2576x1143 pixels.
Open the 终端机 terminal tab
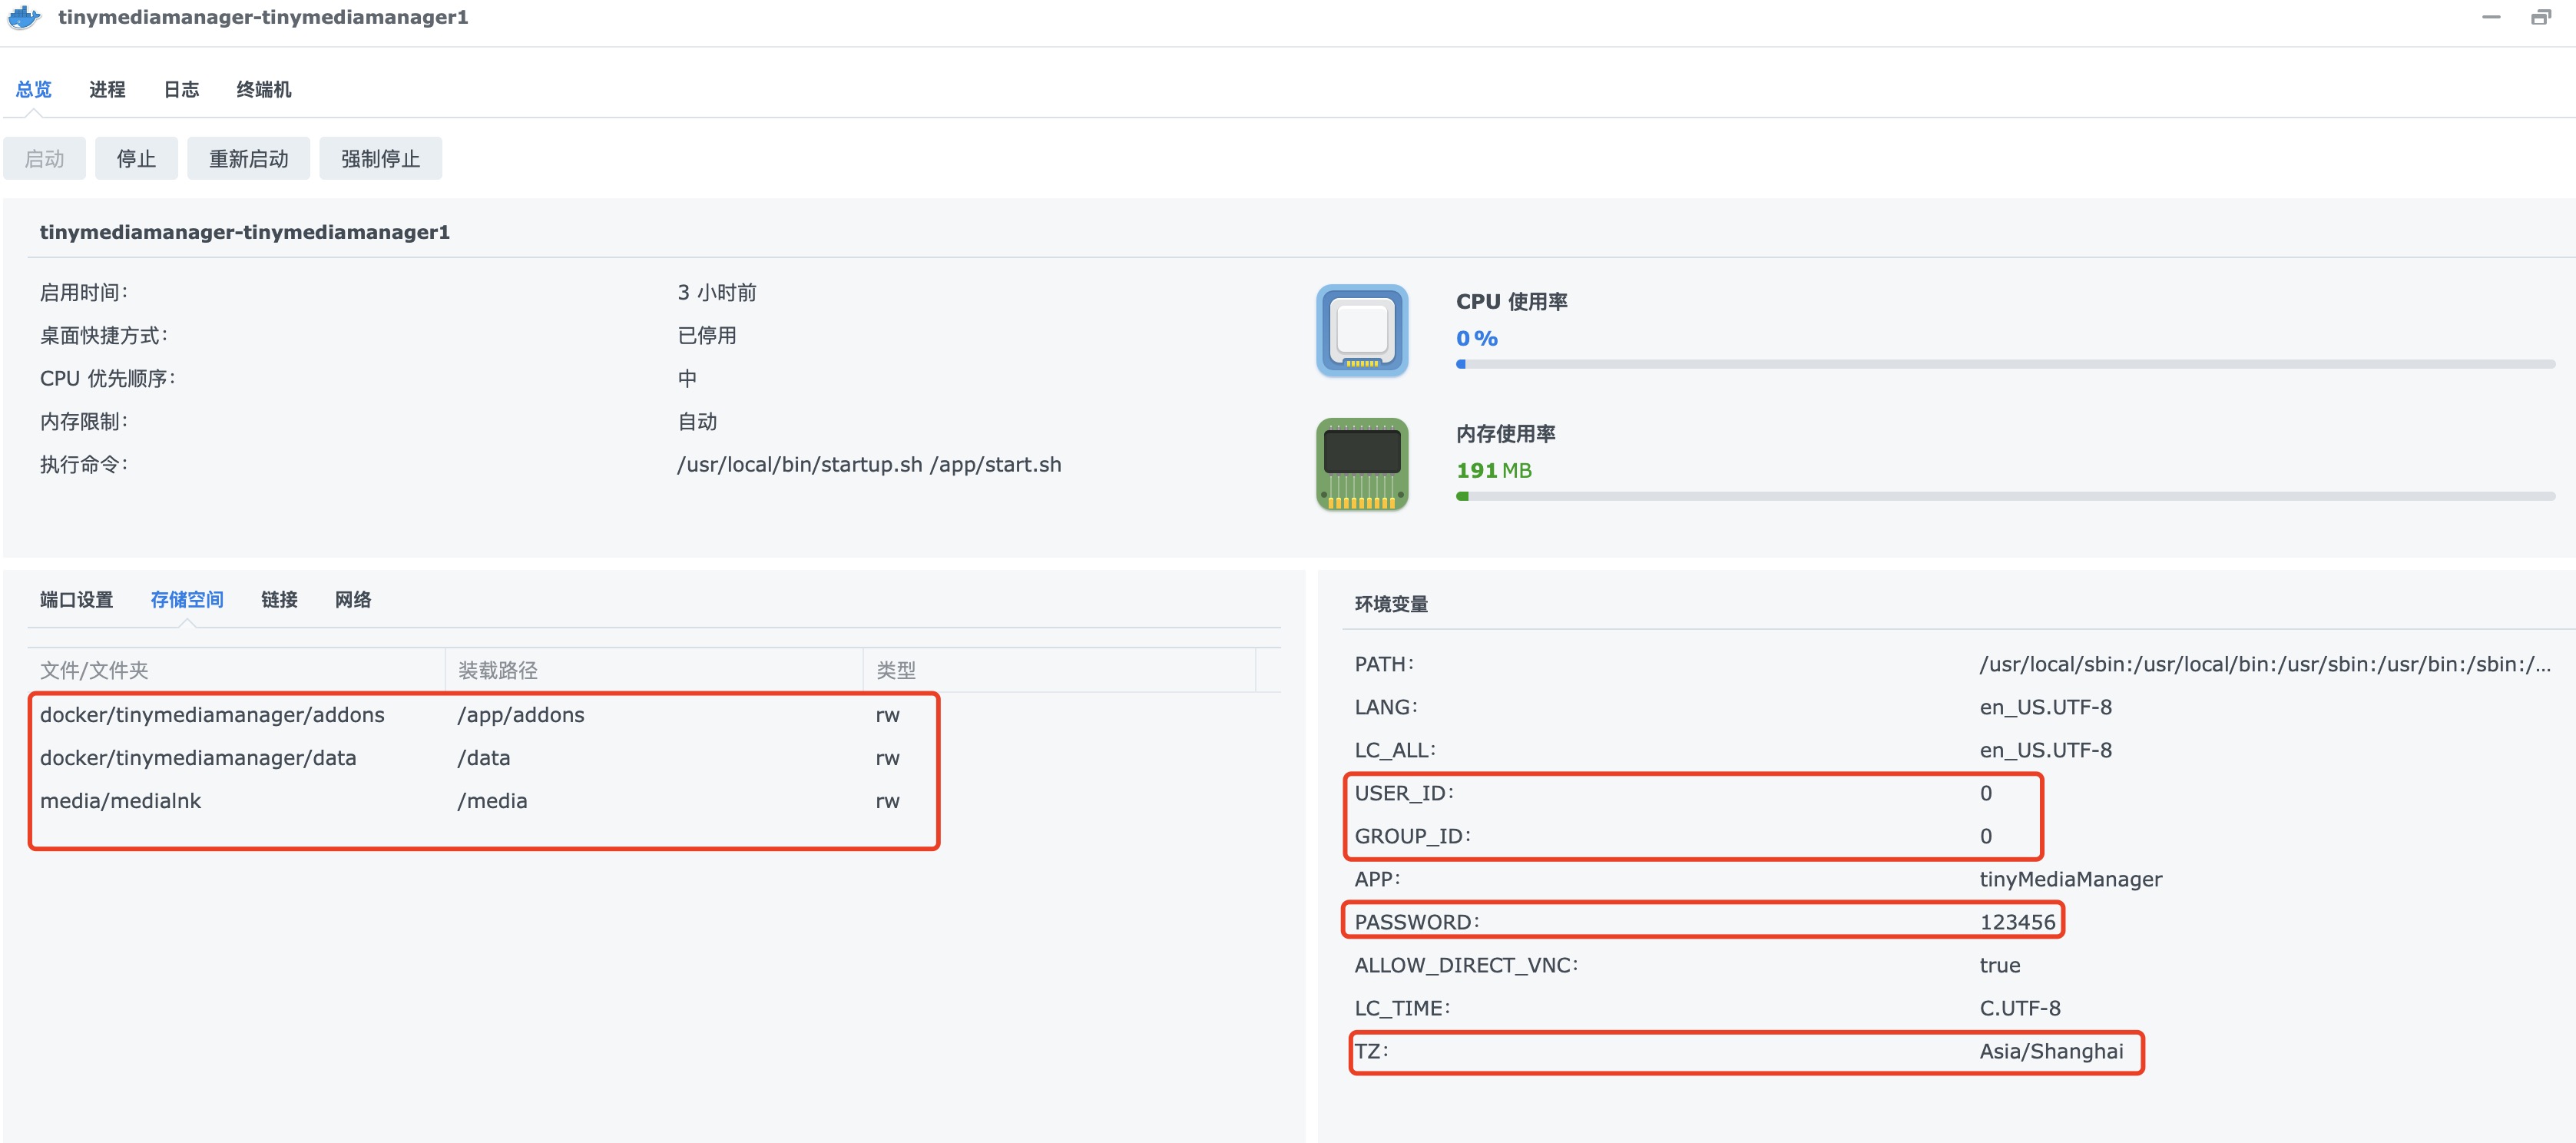point(264,90)
